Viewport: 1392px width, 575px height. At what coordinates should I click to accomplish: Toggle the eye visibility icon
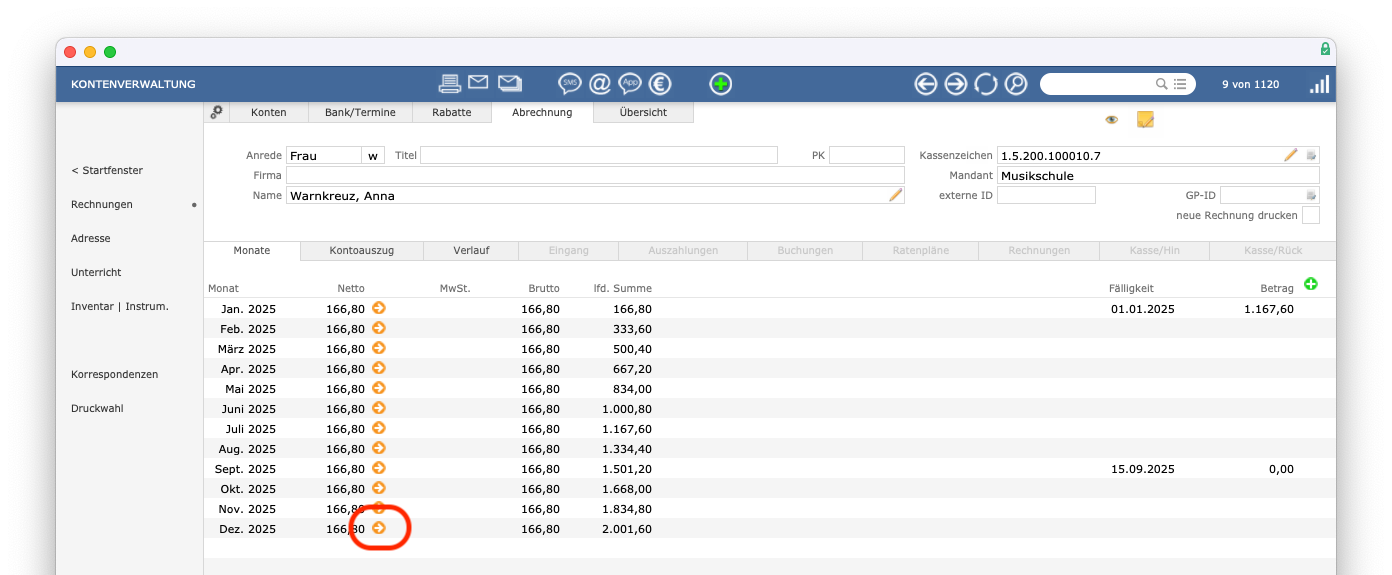coord(1111,120)
